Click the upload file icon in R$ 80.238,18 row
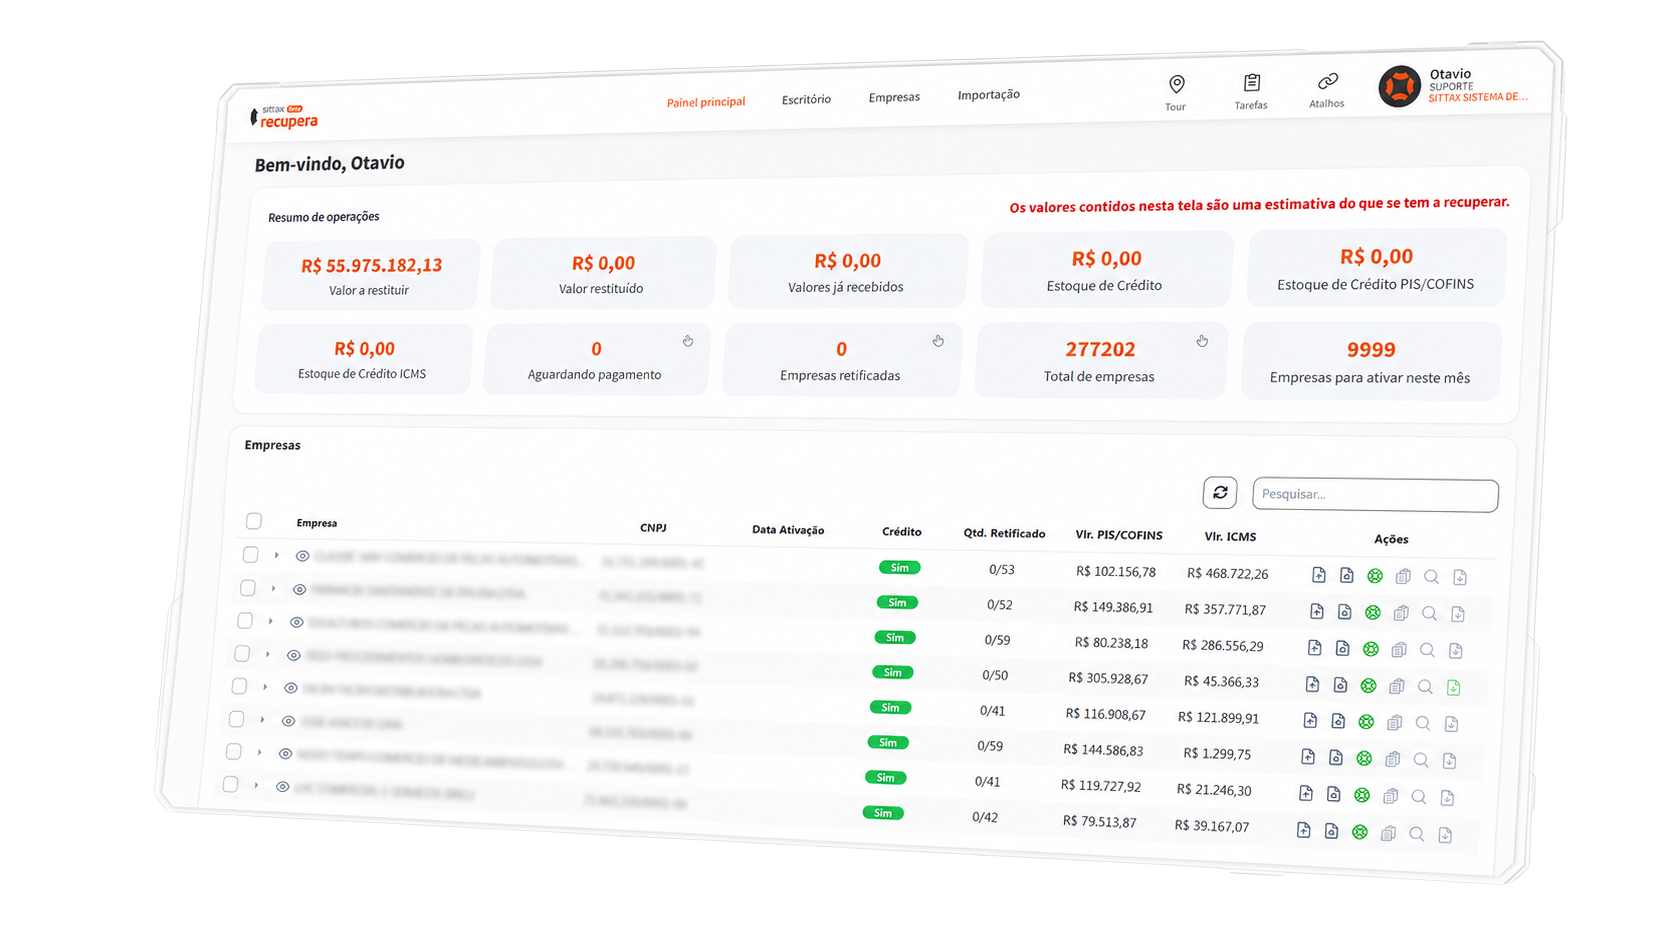The height and width of the screenshot is (941, 1672). click(x=1314, y=648)
